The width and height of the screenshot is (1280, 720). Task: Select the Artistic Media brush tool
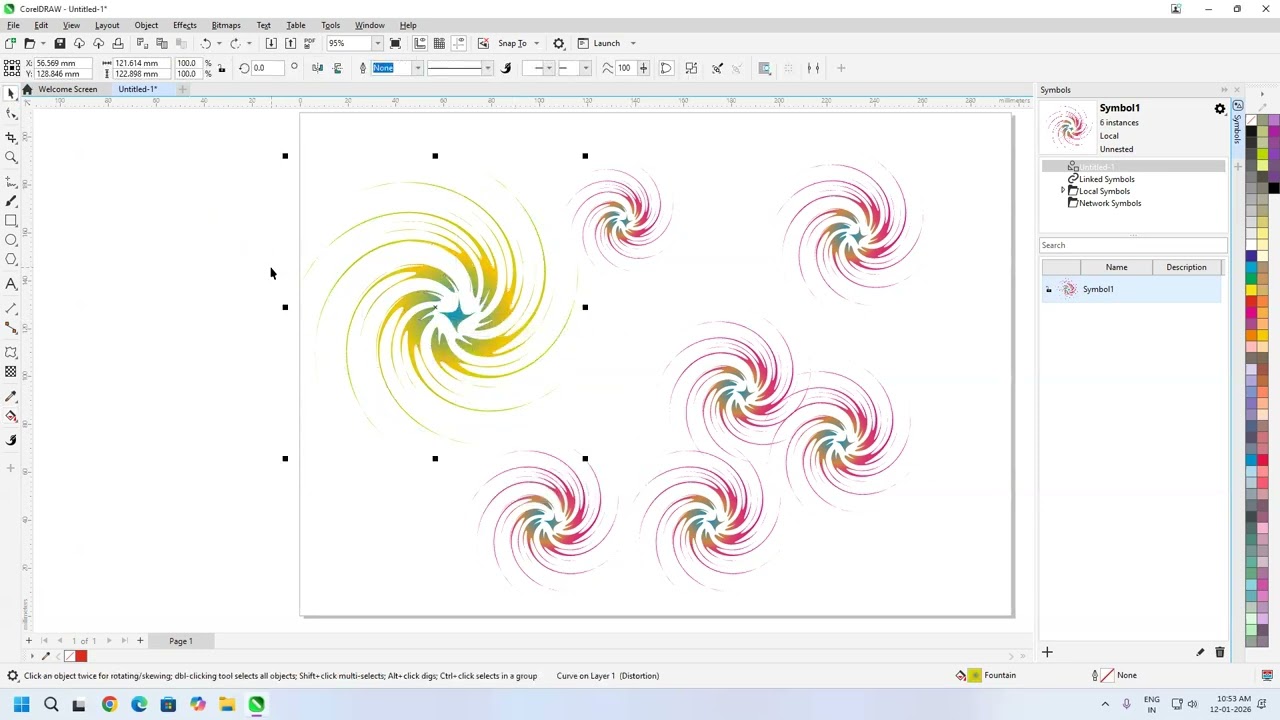(11, 201)
